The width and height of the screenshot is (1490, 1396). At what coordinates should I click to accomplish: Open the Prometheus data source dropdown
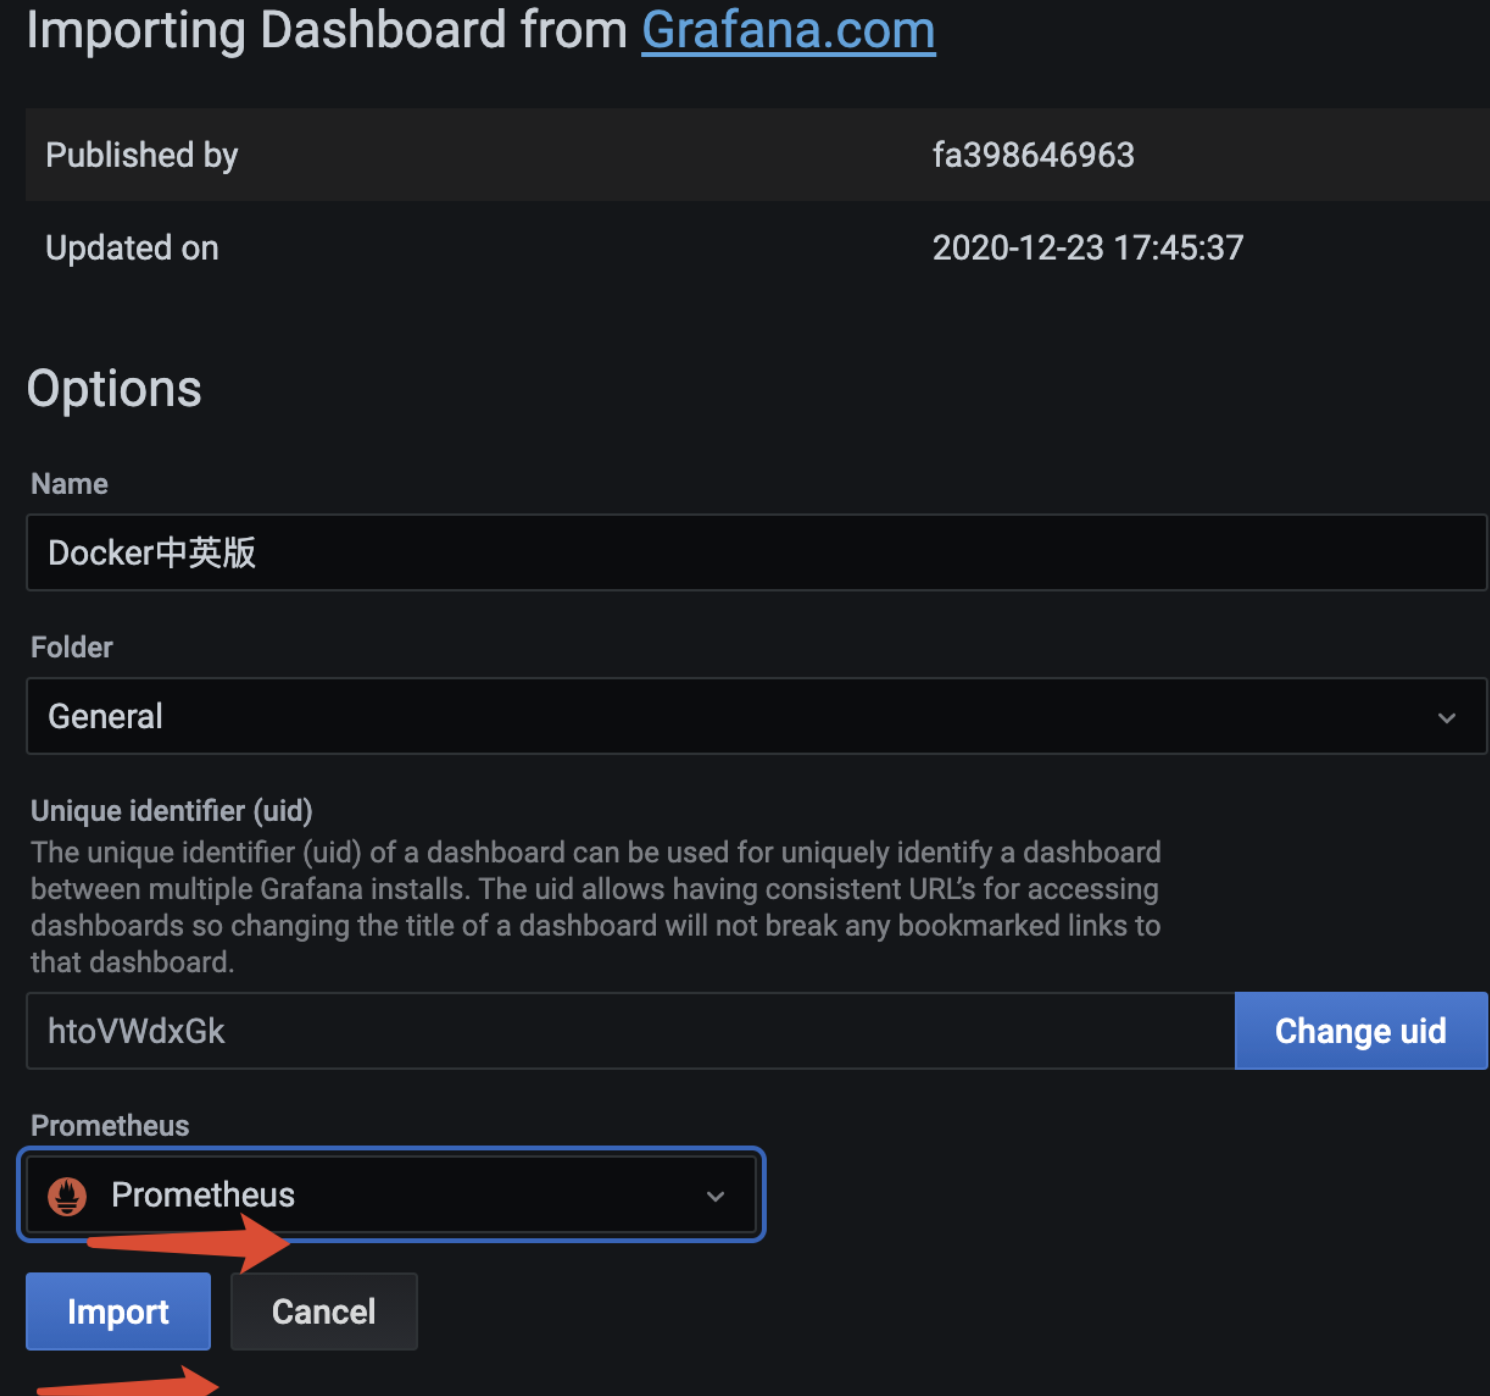pos(391,1195)
